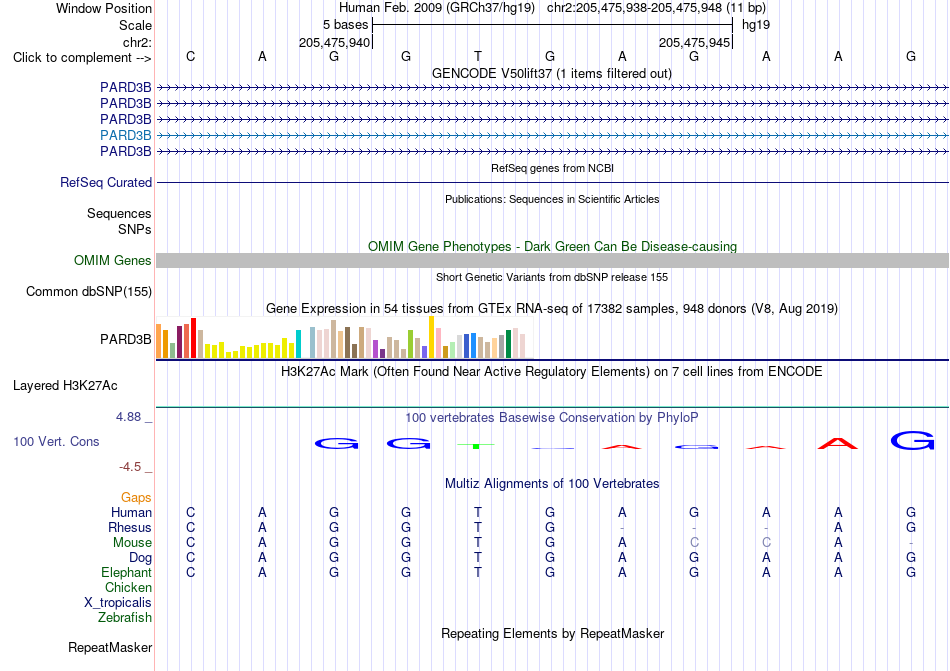
Task: Select the Chicken species label
Action: (x=128, y=587)
